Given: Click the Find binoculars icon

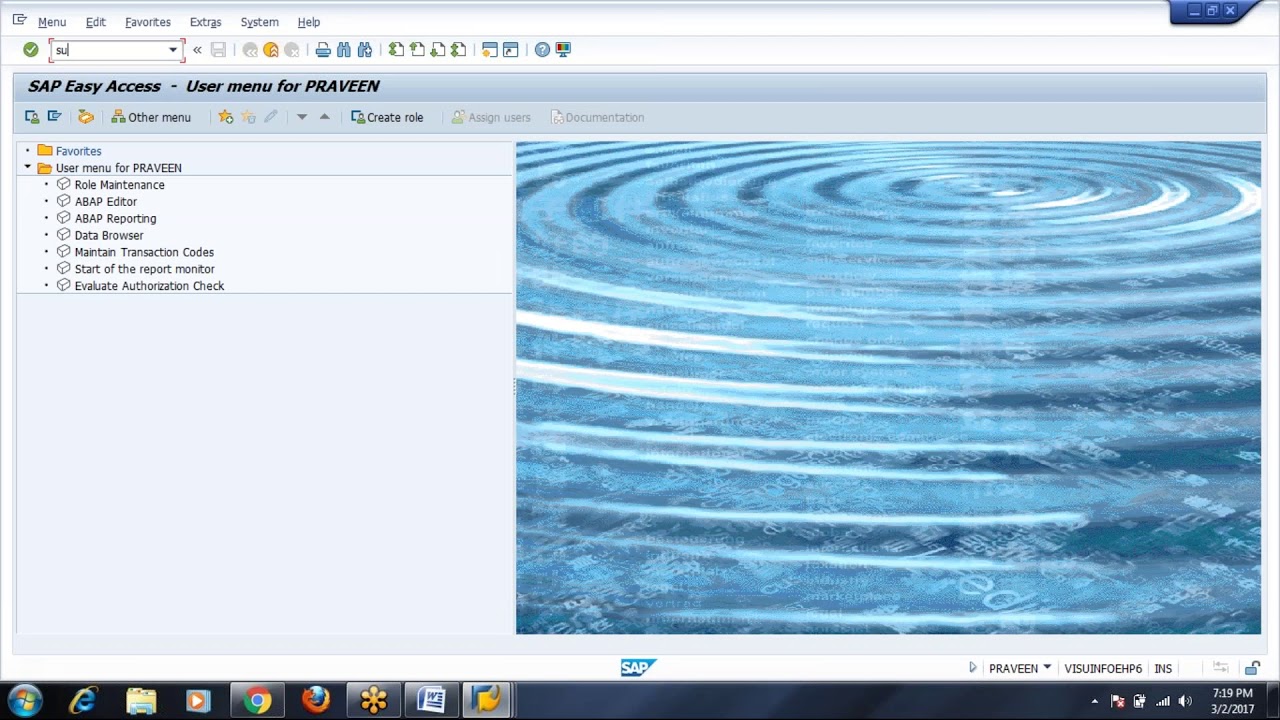Looking at the screenshot, I should (x=344, y=50).
